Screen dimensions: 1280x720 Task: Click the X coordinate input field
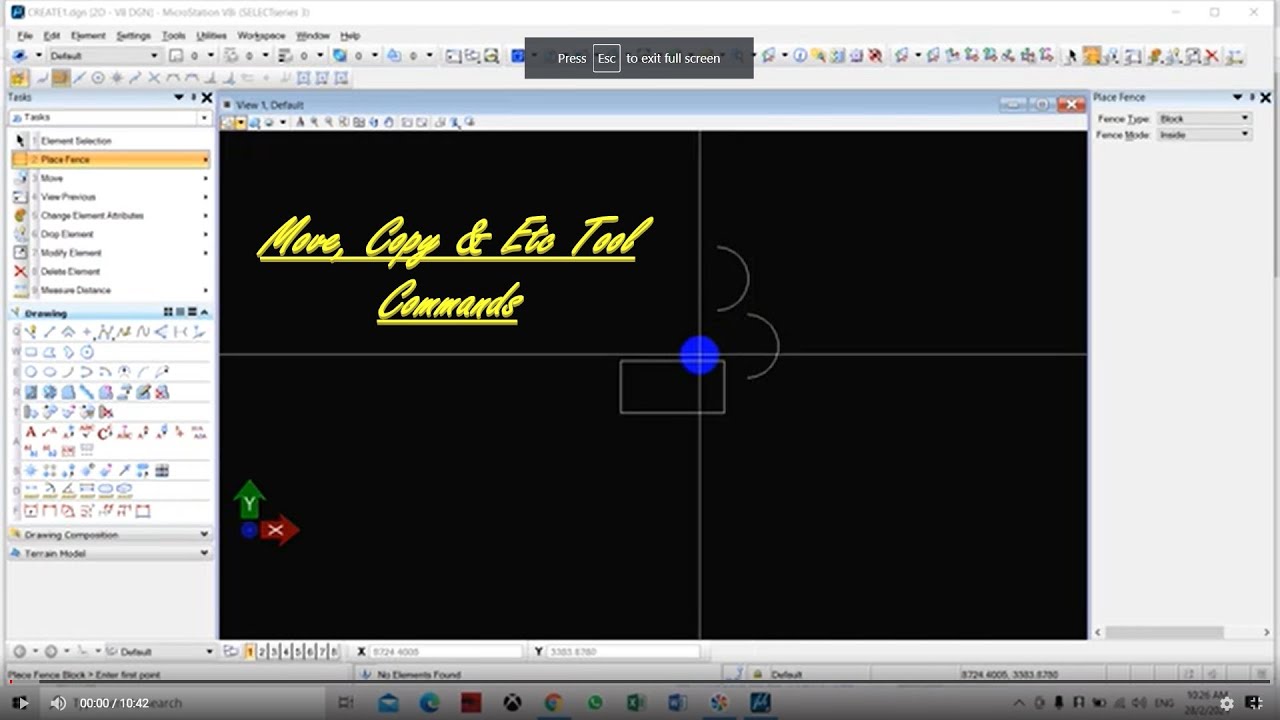coord(446,652)
